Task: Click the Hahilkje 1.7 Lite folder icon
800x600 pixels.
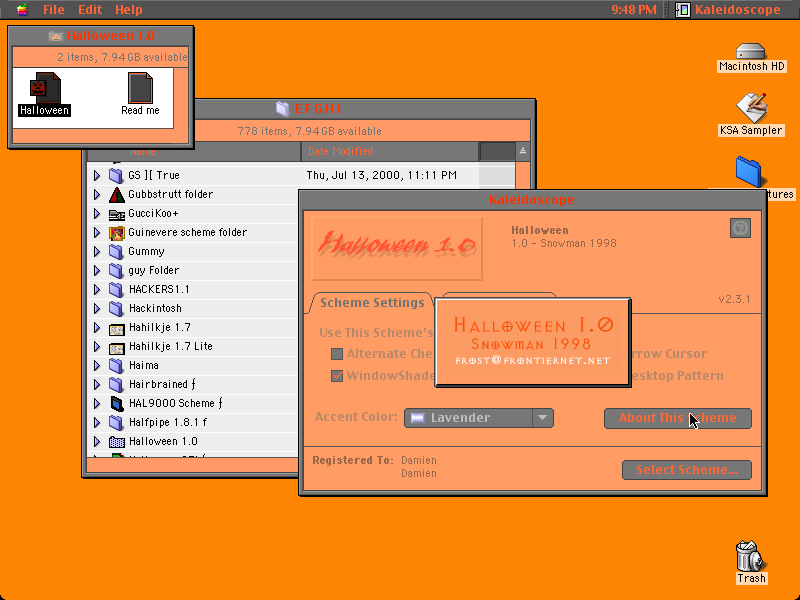Action: click(117, 347)
